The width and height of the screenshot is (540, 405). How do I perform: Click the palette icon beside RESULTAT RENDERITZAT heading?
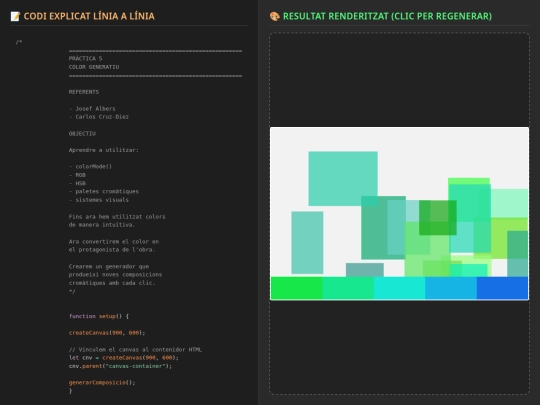[x=274, y=16]
